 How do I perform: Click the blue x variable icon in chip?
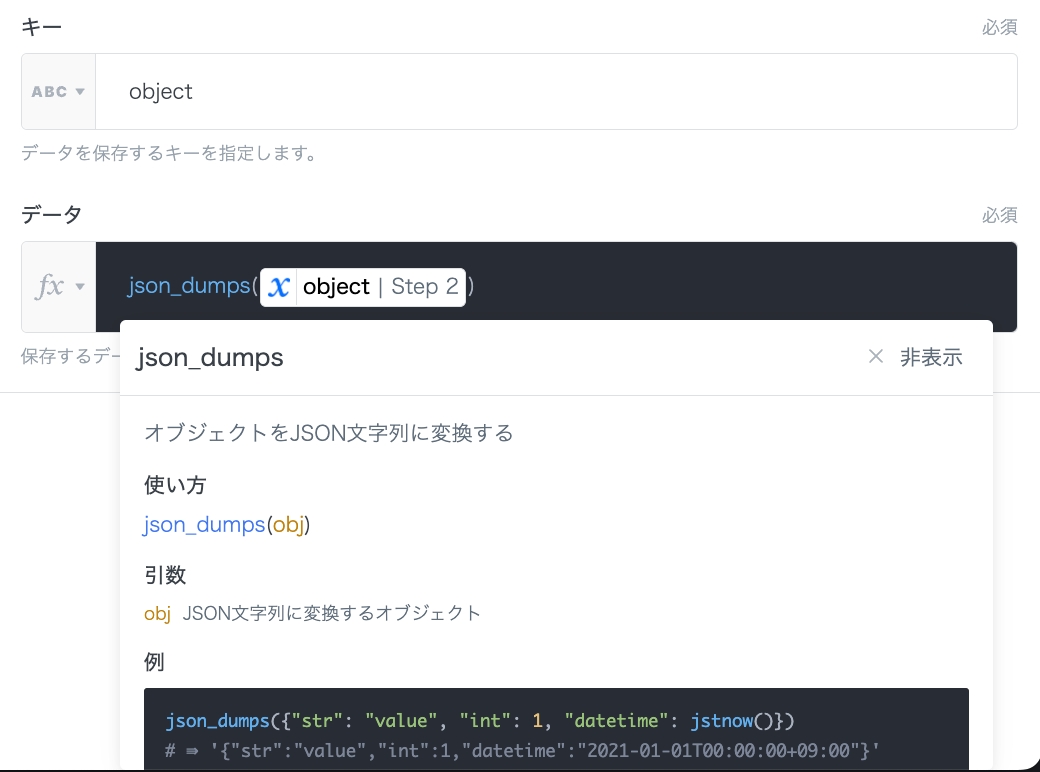(279, 287)
